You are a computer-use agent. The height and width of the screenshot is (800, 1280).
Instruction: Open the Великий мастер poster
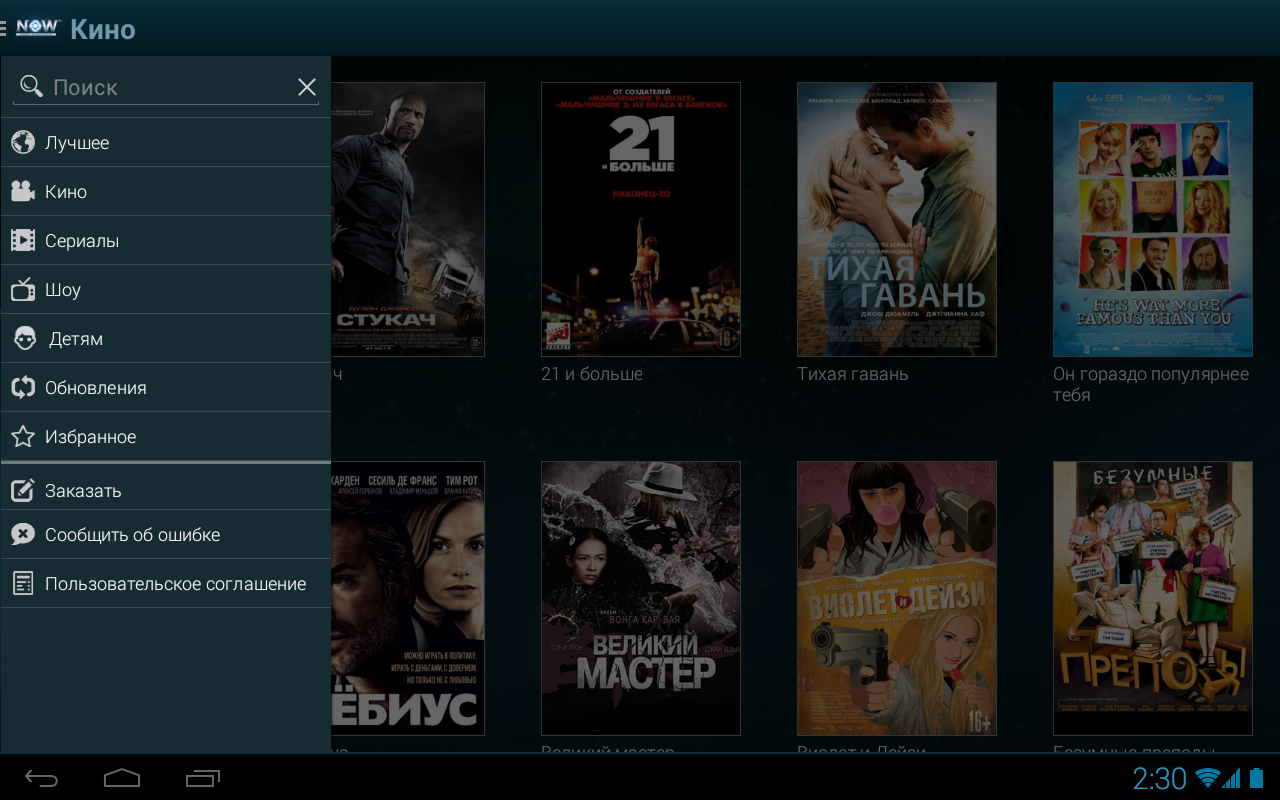pyautogui.click(x=641, y=598)
